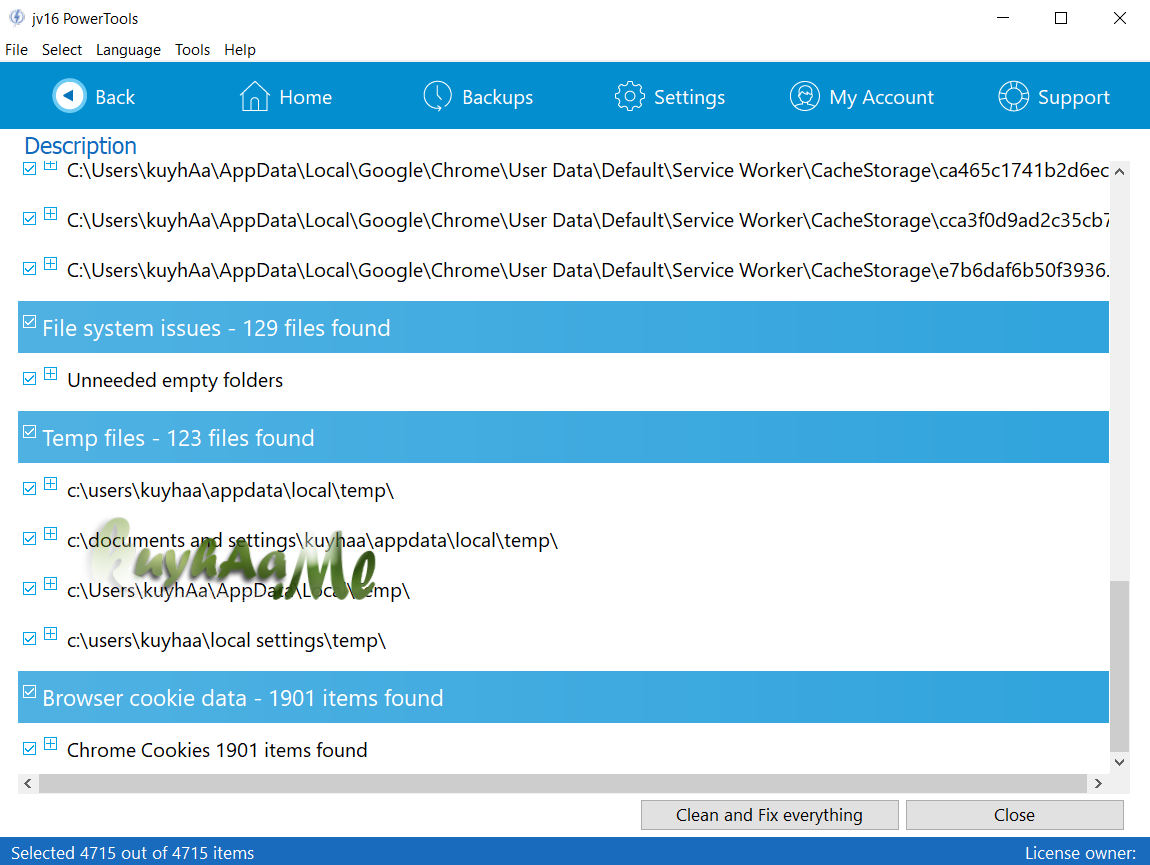Uncheck the c:\users\kuyhaa\appdata\local\temp\ checkbox
The image size is (1150, 865).
coord(29,489)
